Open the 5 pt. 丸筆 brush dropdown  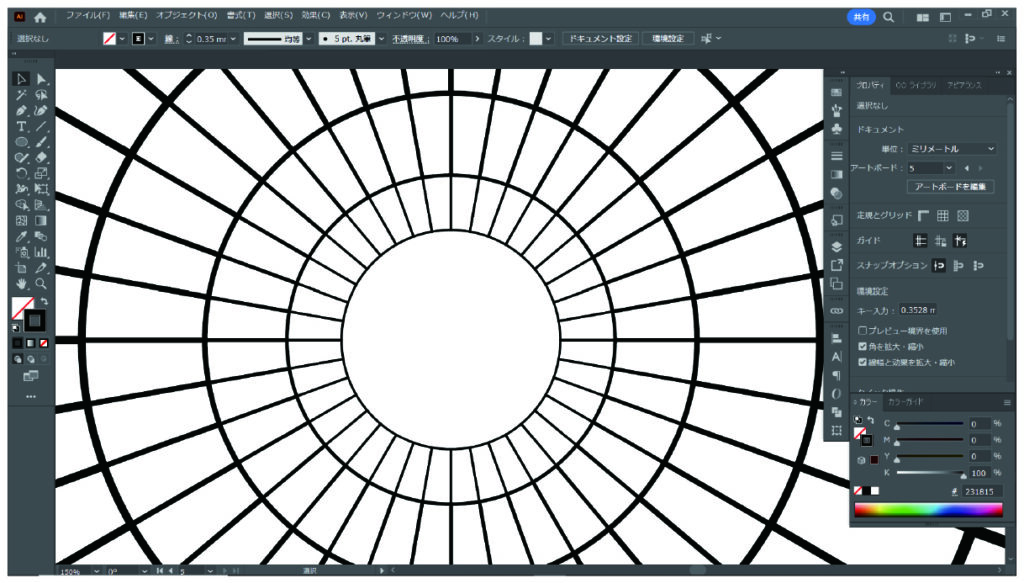(382, 39)
